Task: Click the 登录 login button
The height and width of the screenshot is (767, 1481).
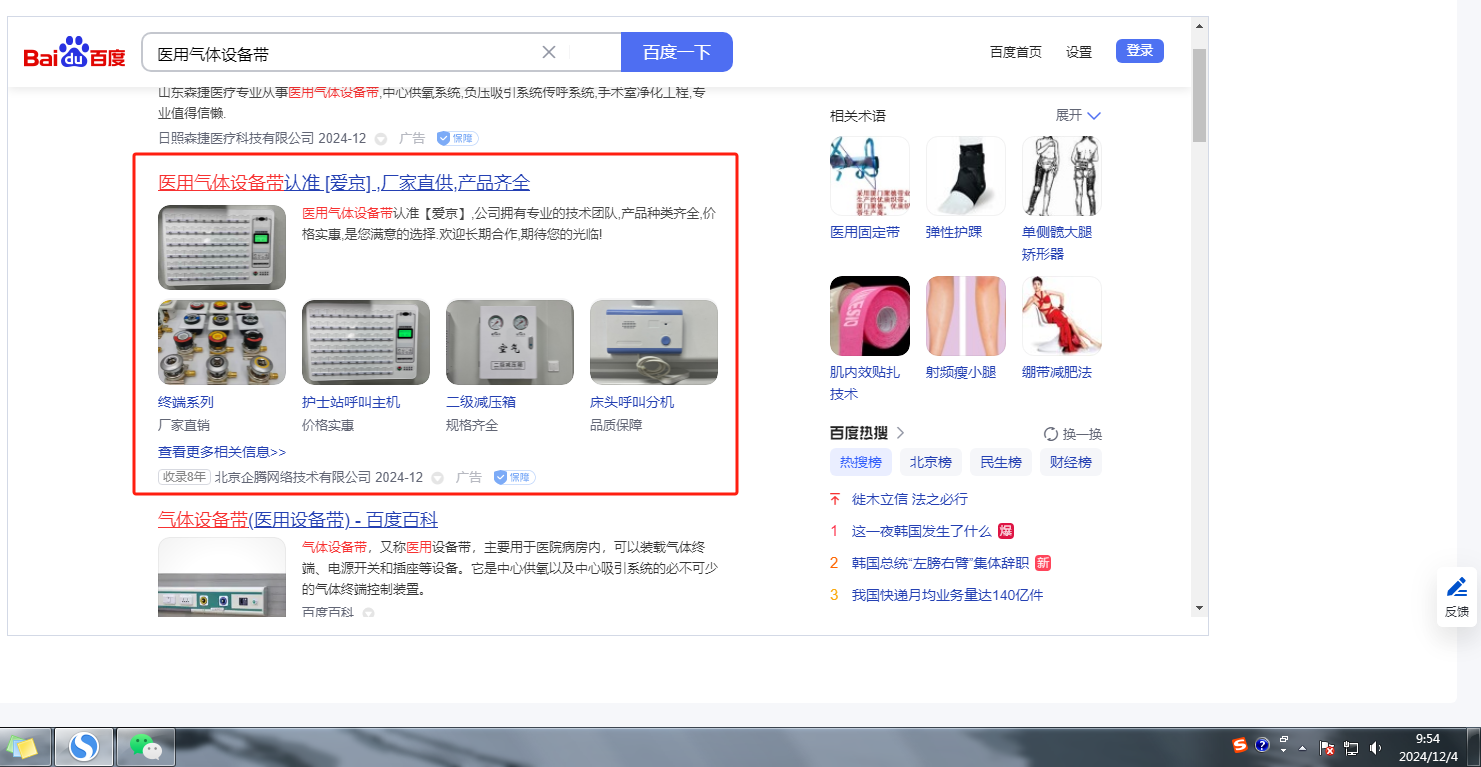Action: pos(1140,51)
